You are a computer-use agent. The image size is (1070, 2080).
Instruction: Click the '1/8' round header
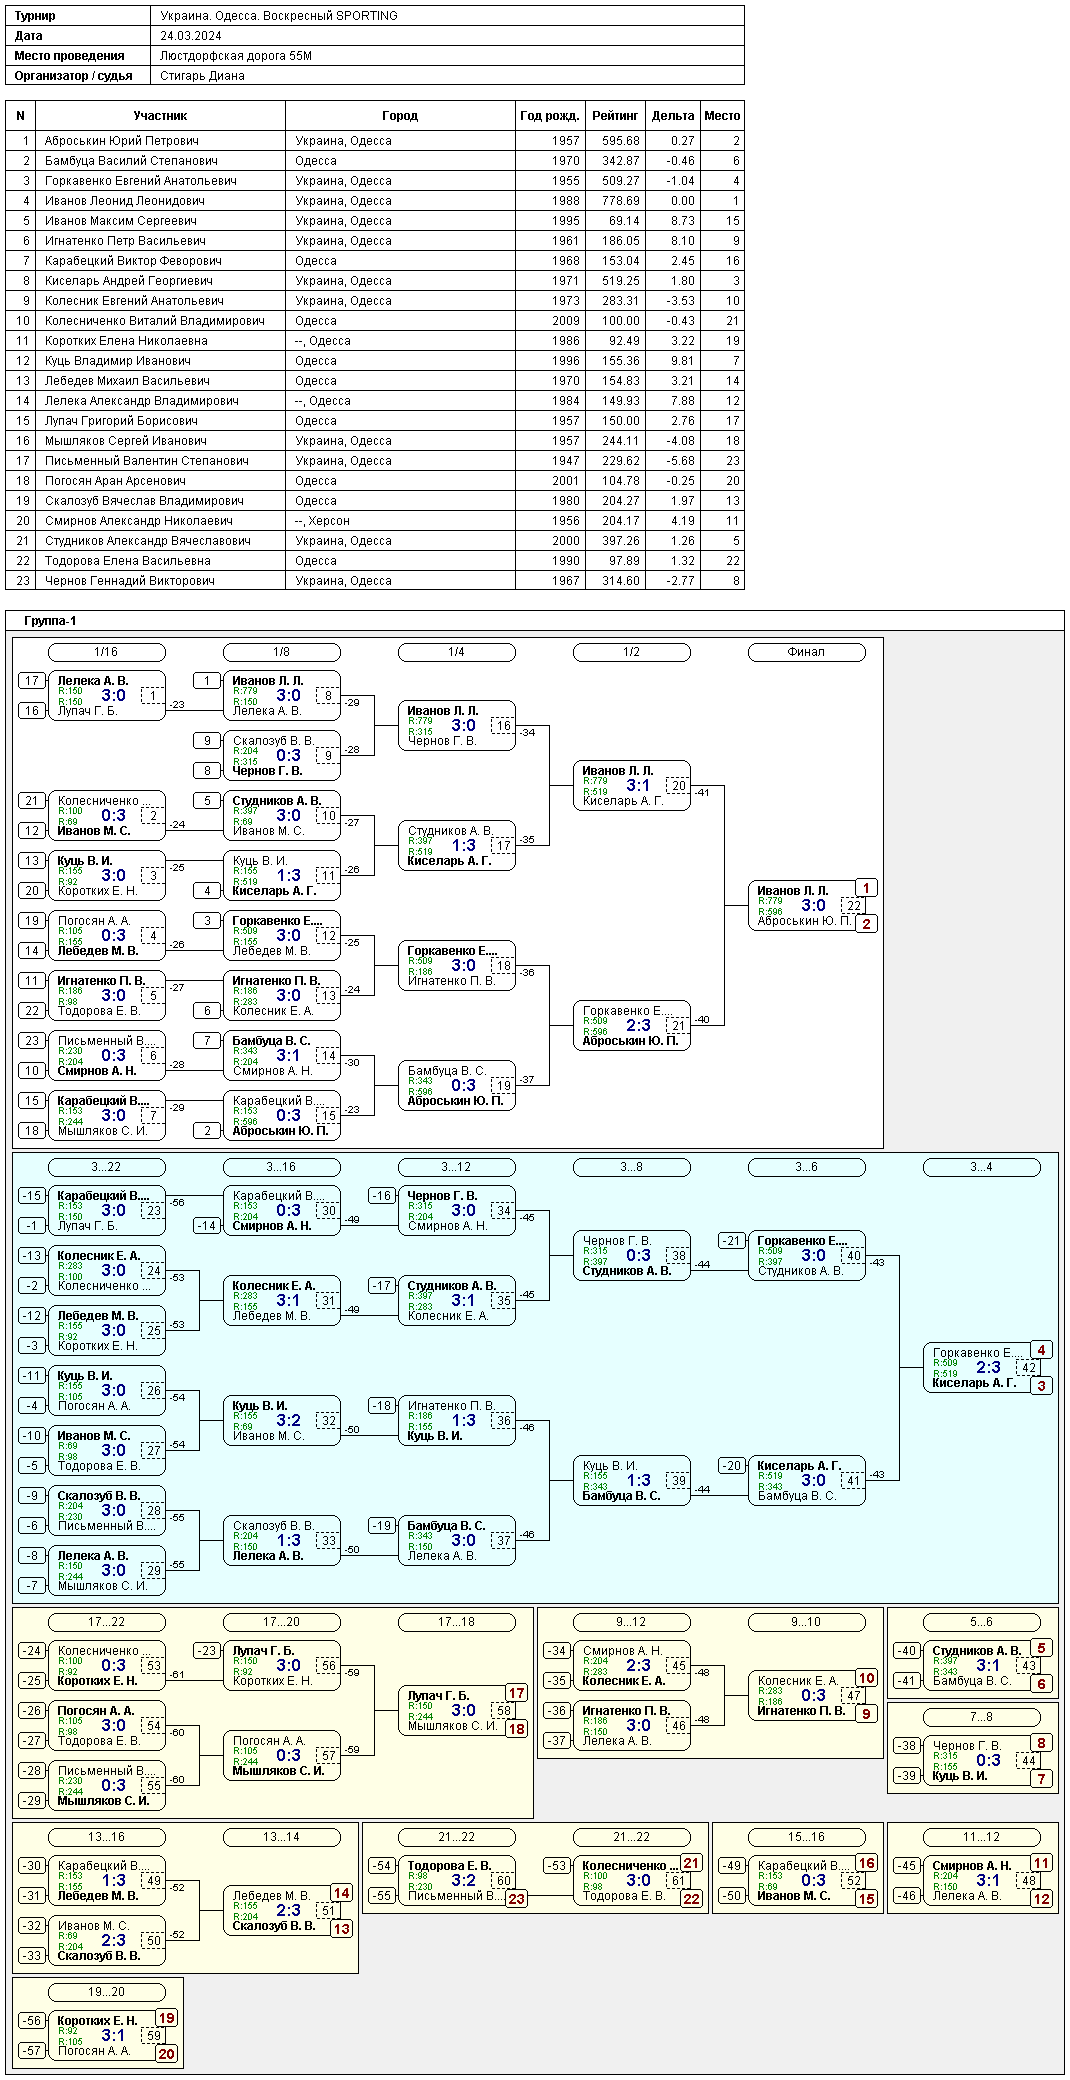click(281, 652)
